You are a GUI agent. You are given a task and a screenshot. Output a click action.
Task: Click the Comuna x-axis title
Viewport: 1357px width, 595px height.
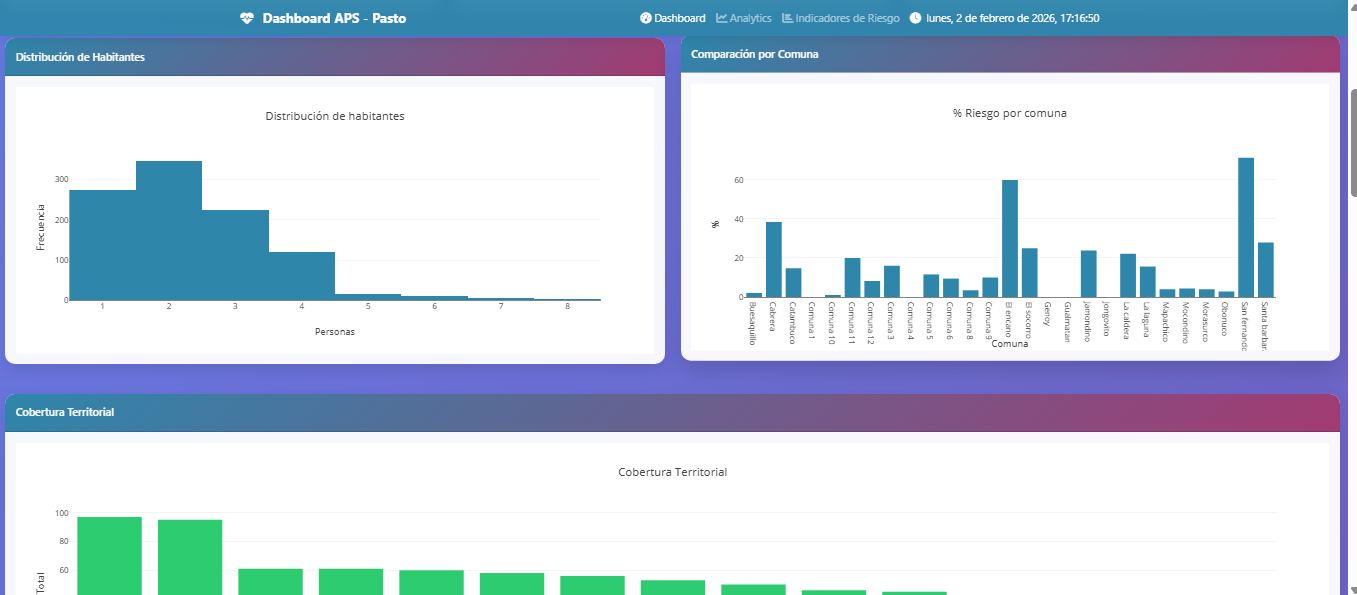[1010, 344]
